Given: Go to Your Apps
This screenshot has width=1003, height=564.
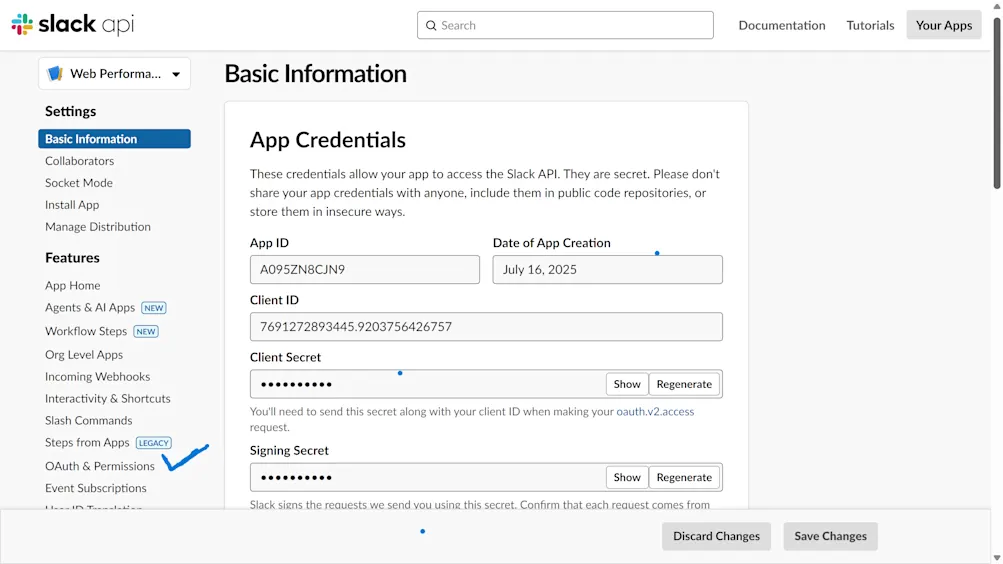Looking at the screenshot, I should point(944,25).
